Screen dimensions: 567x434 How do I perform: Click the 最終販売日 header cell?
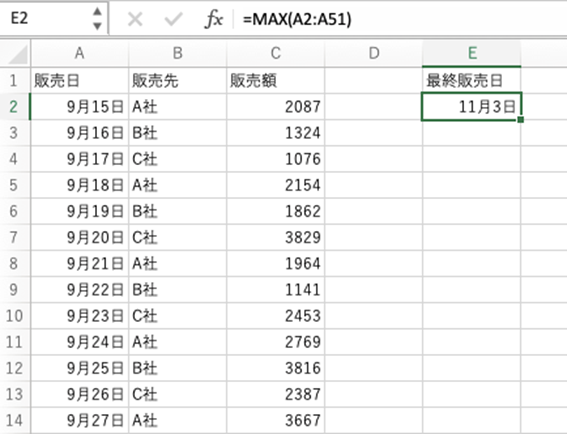472,81
